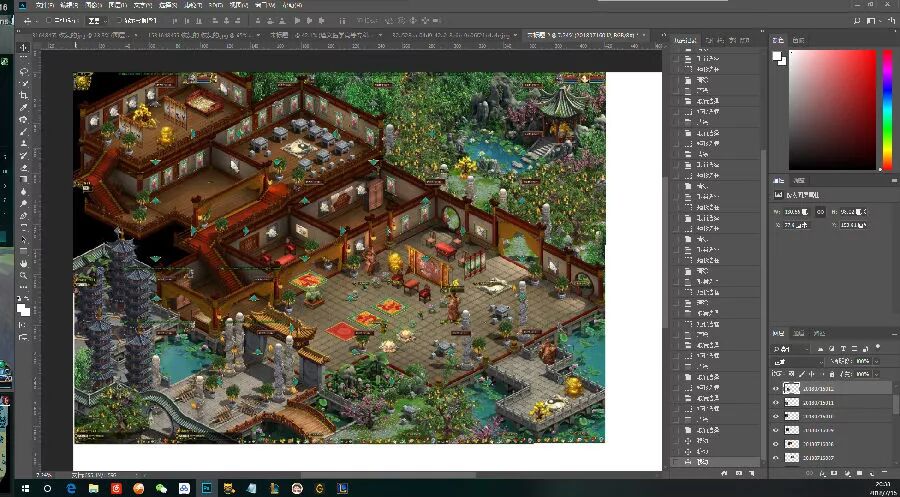Select the last highlighted state in the History panel

(717, 461)
